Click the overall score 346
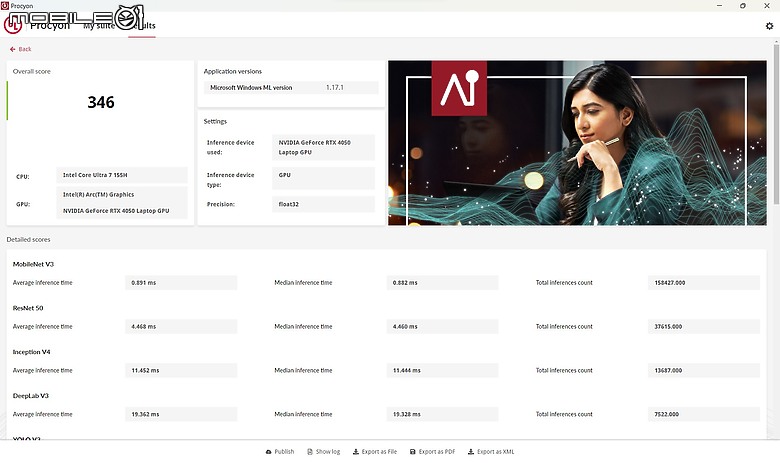The width and height of the screenshot is (780, 463). [101, 102]
